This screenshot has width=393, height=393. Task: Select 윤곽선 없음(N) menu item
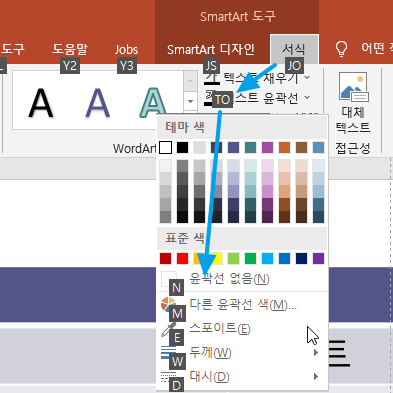[x=242, y=279]
